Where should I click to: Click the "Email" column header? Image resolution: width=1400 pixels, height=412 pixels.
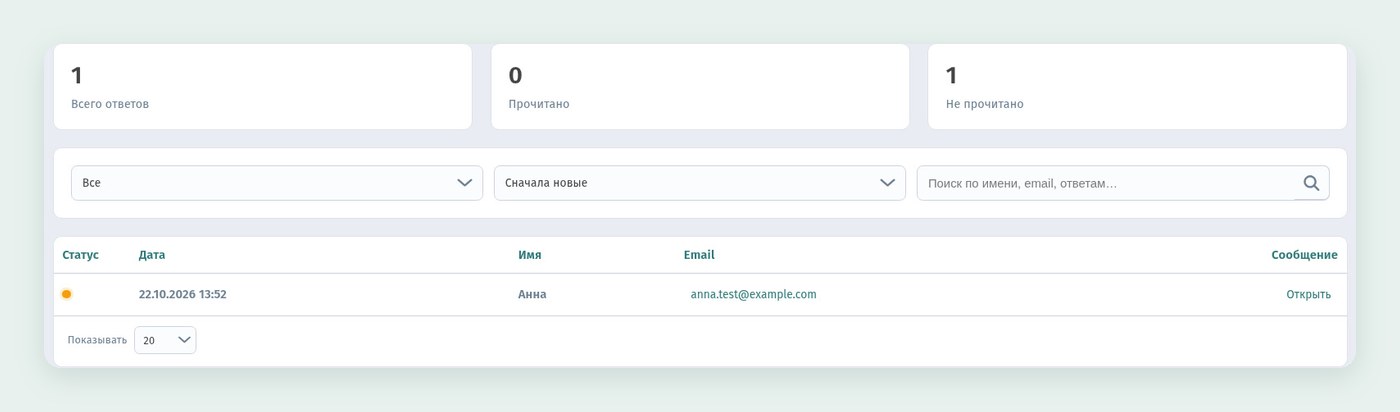point(699,255)
